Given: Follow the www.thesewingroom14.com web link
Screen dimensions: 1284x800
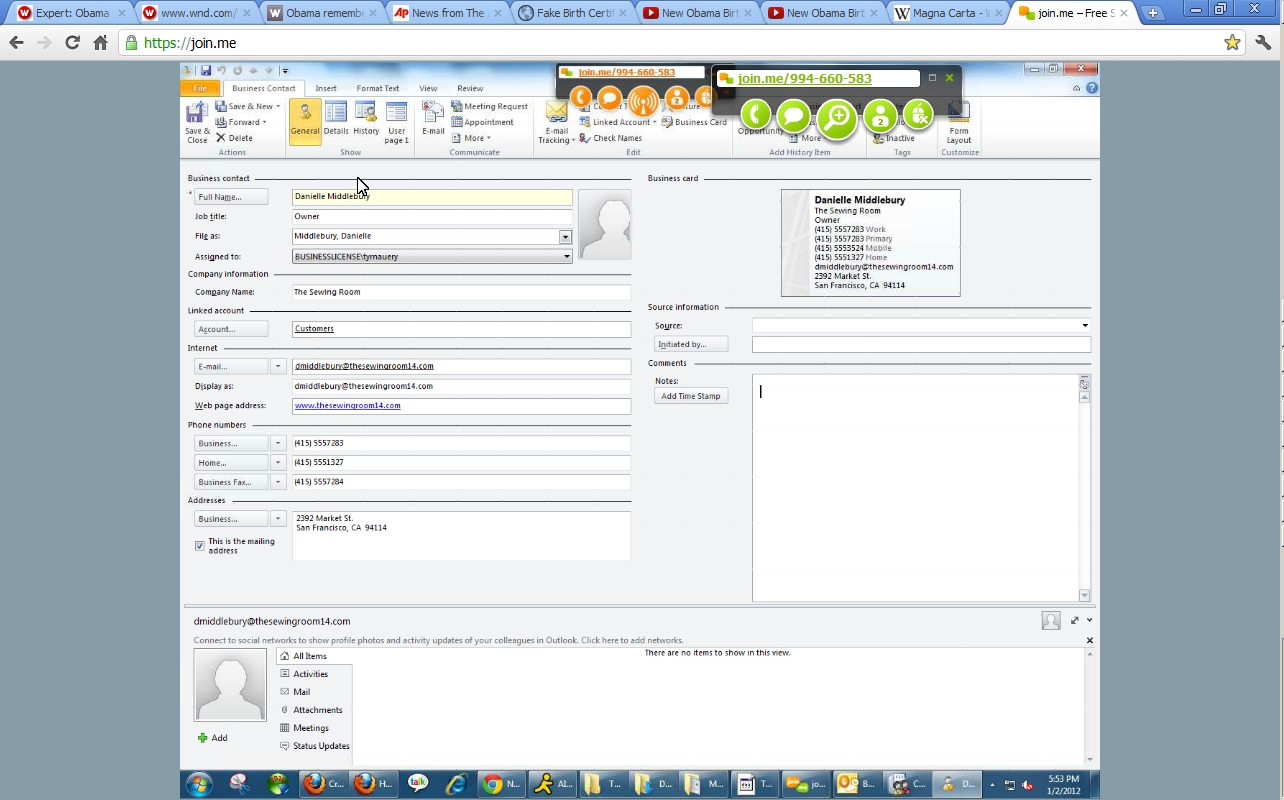Looking at the screenshot, I should point(347,406).
